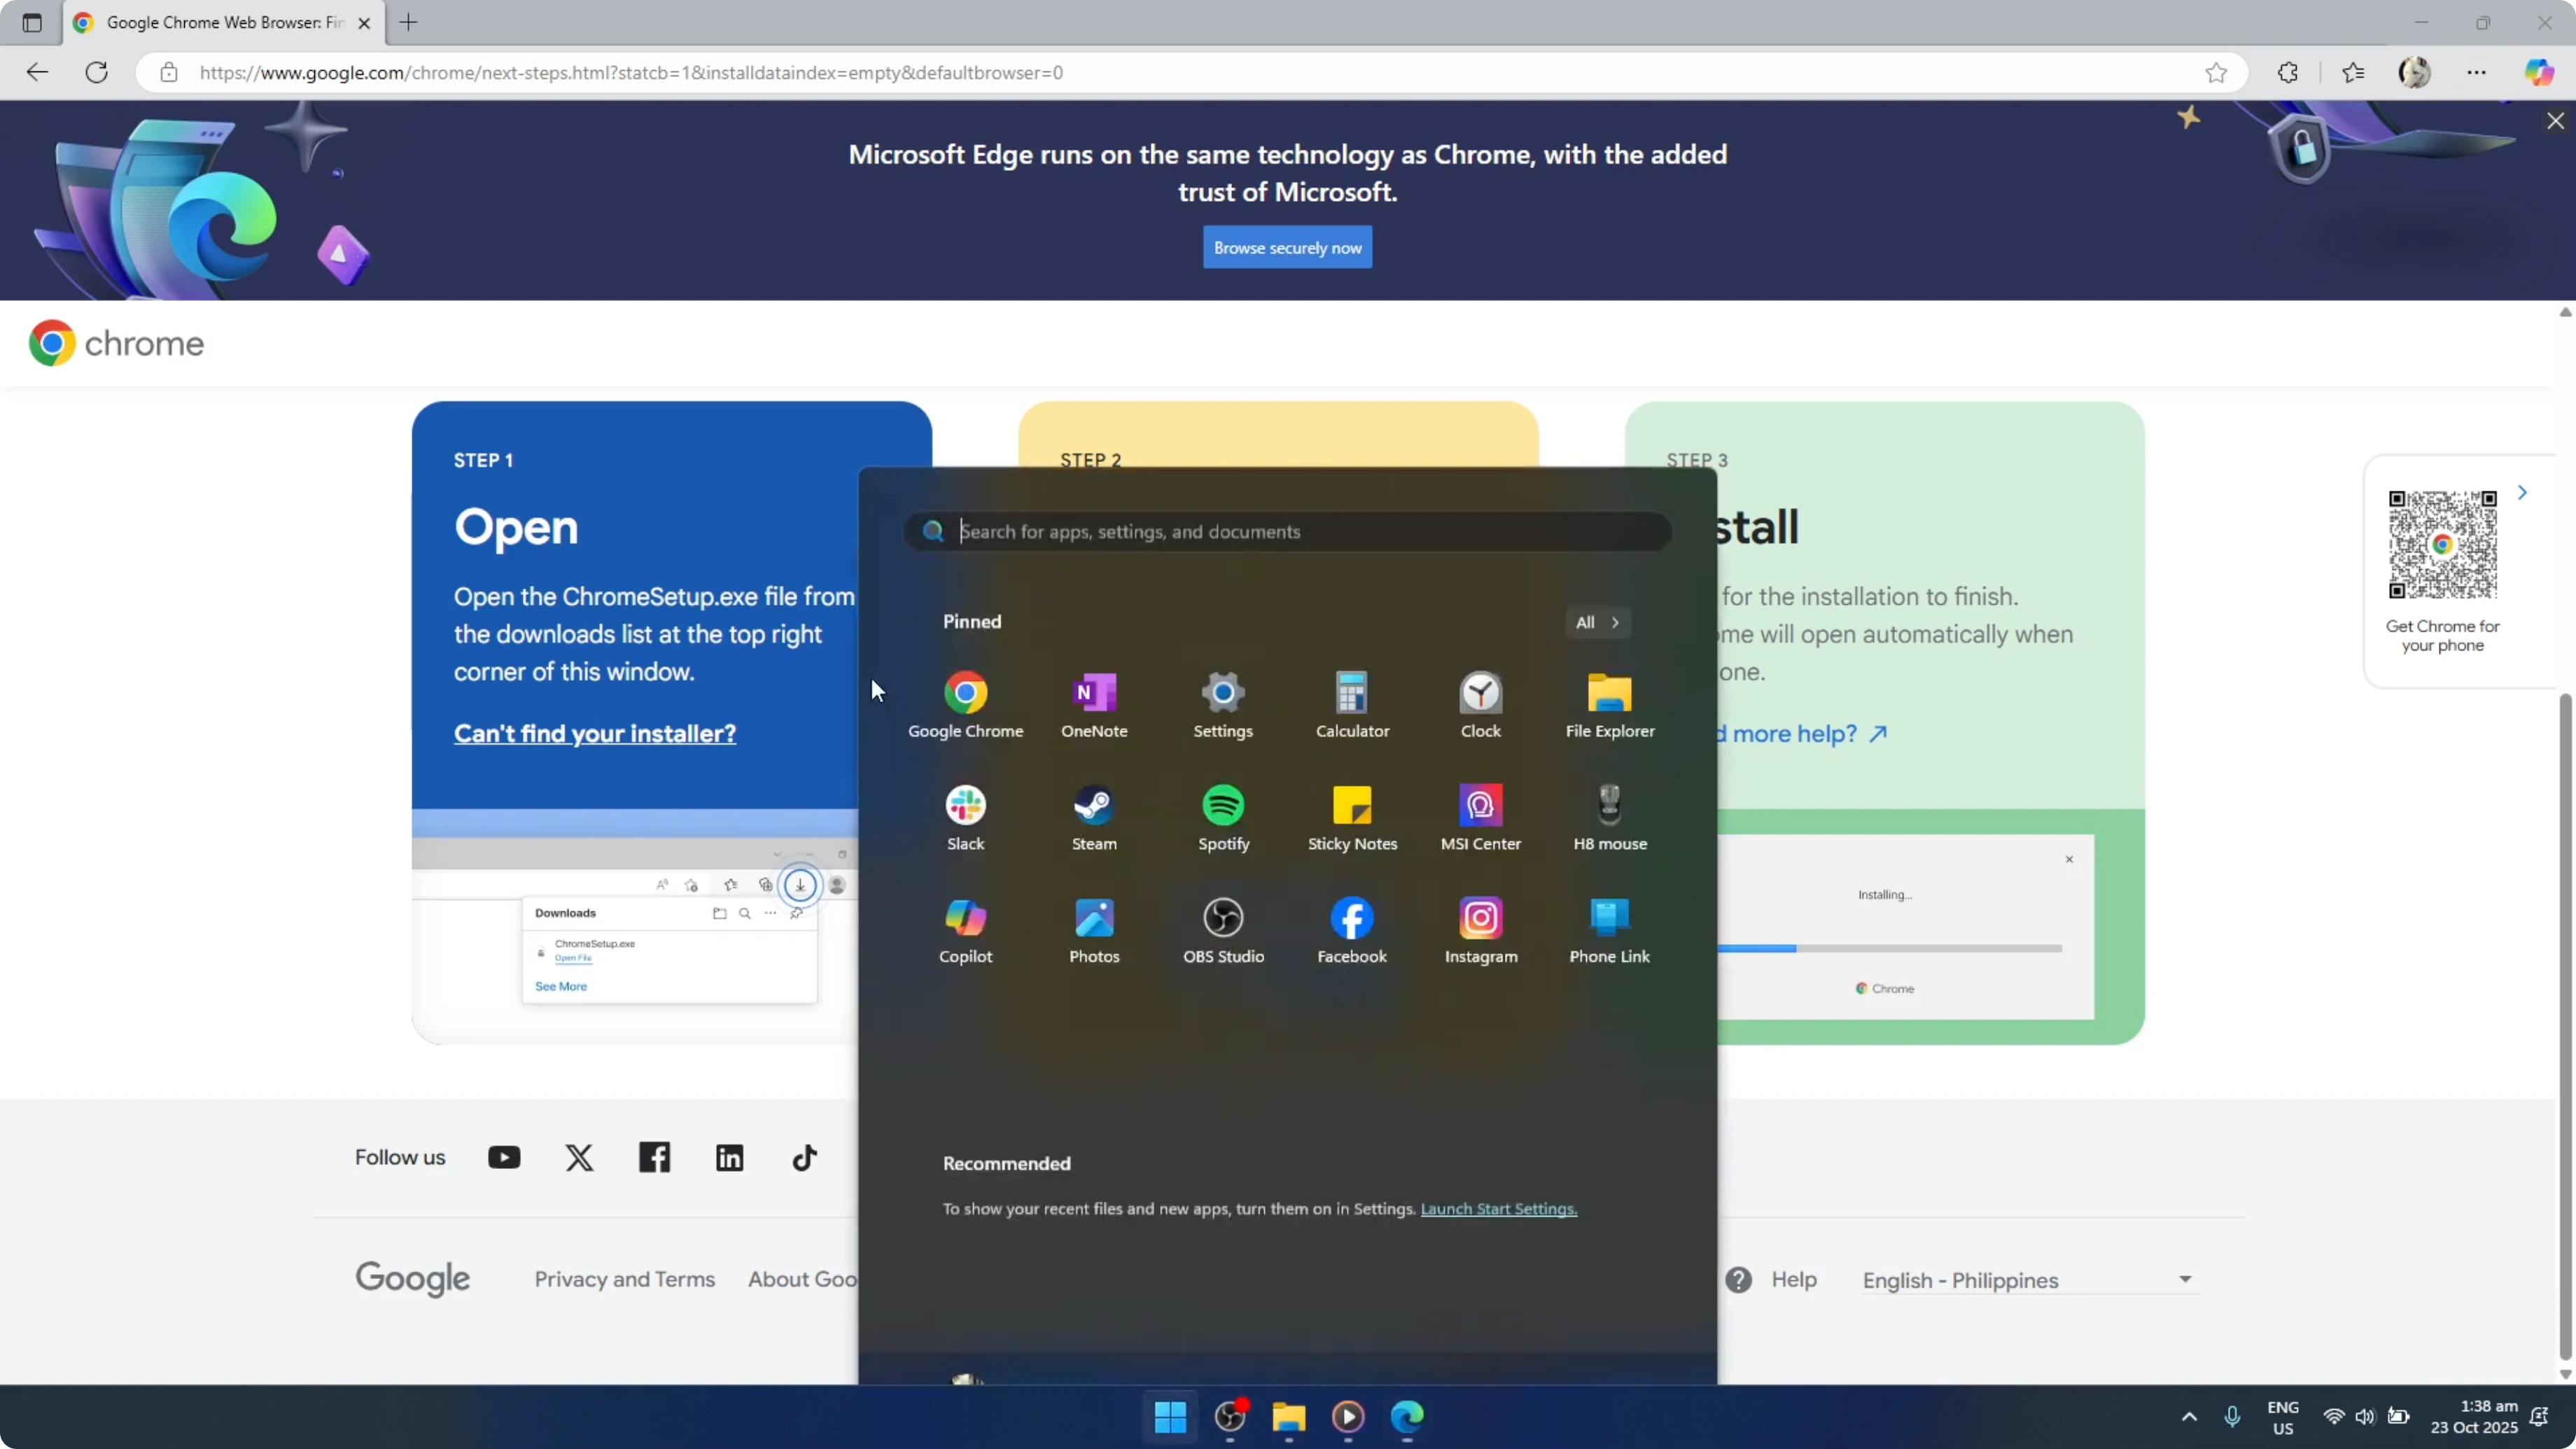
Task: Open Google's YouTube channel icon
Action: pos(504,1157)
